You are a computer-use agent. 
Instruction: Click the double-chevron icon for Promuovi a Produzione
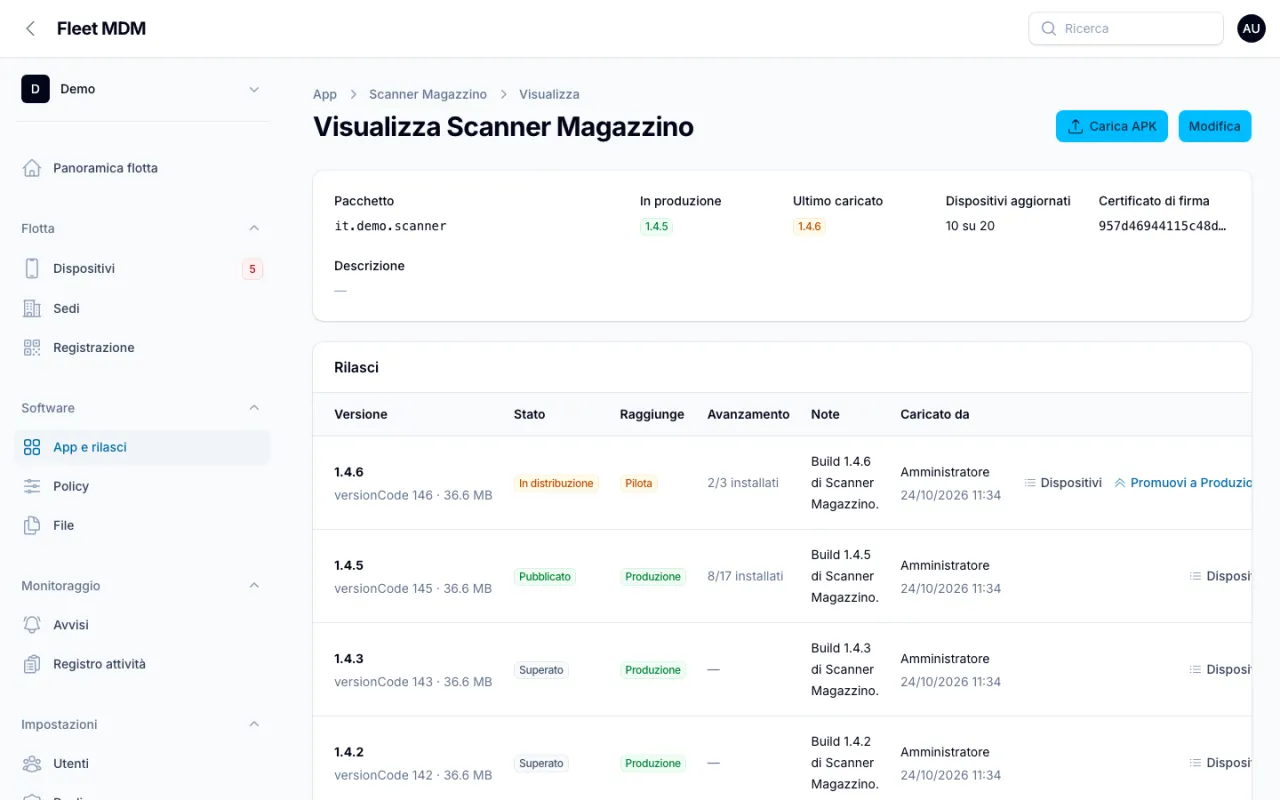1120,483
